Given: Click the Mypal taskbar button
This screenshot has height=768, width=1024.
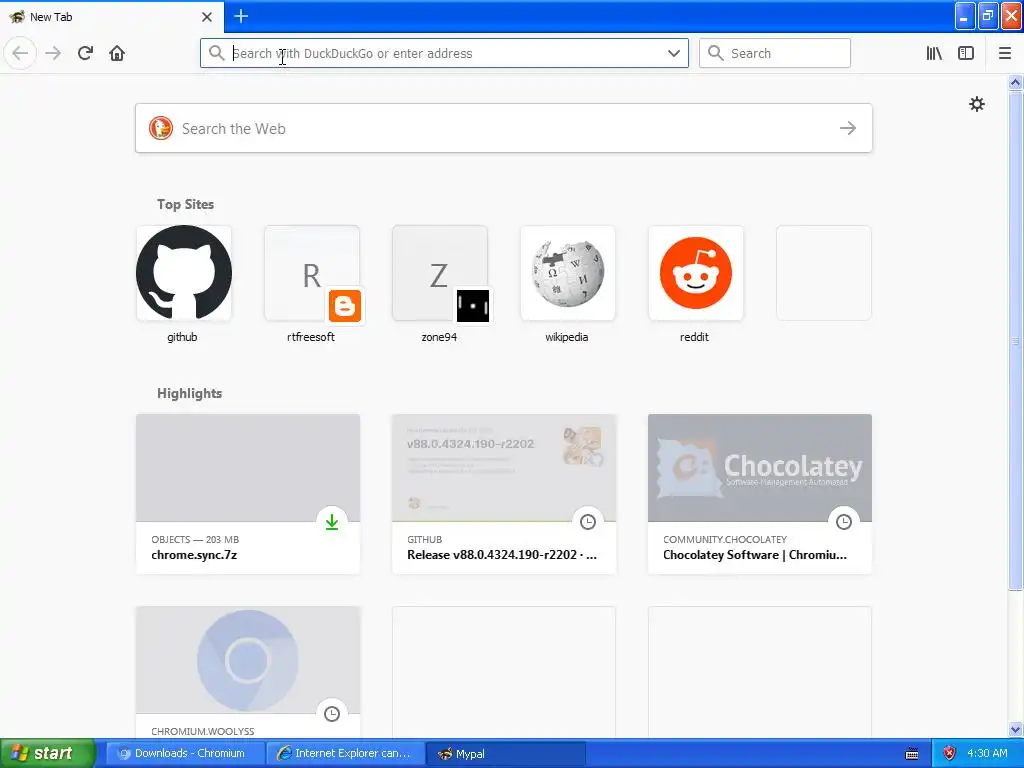Looking at the screenshot, I should (x=505, y=753).
